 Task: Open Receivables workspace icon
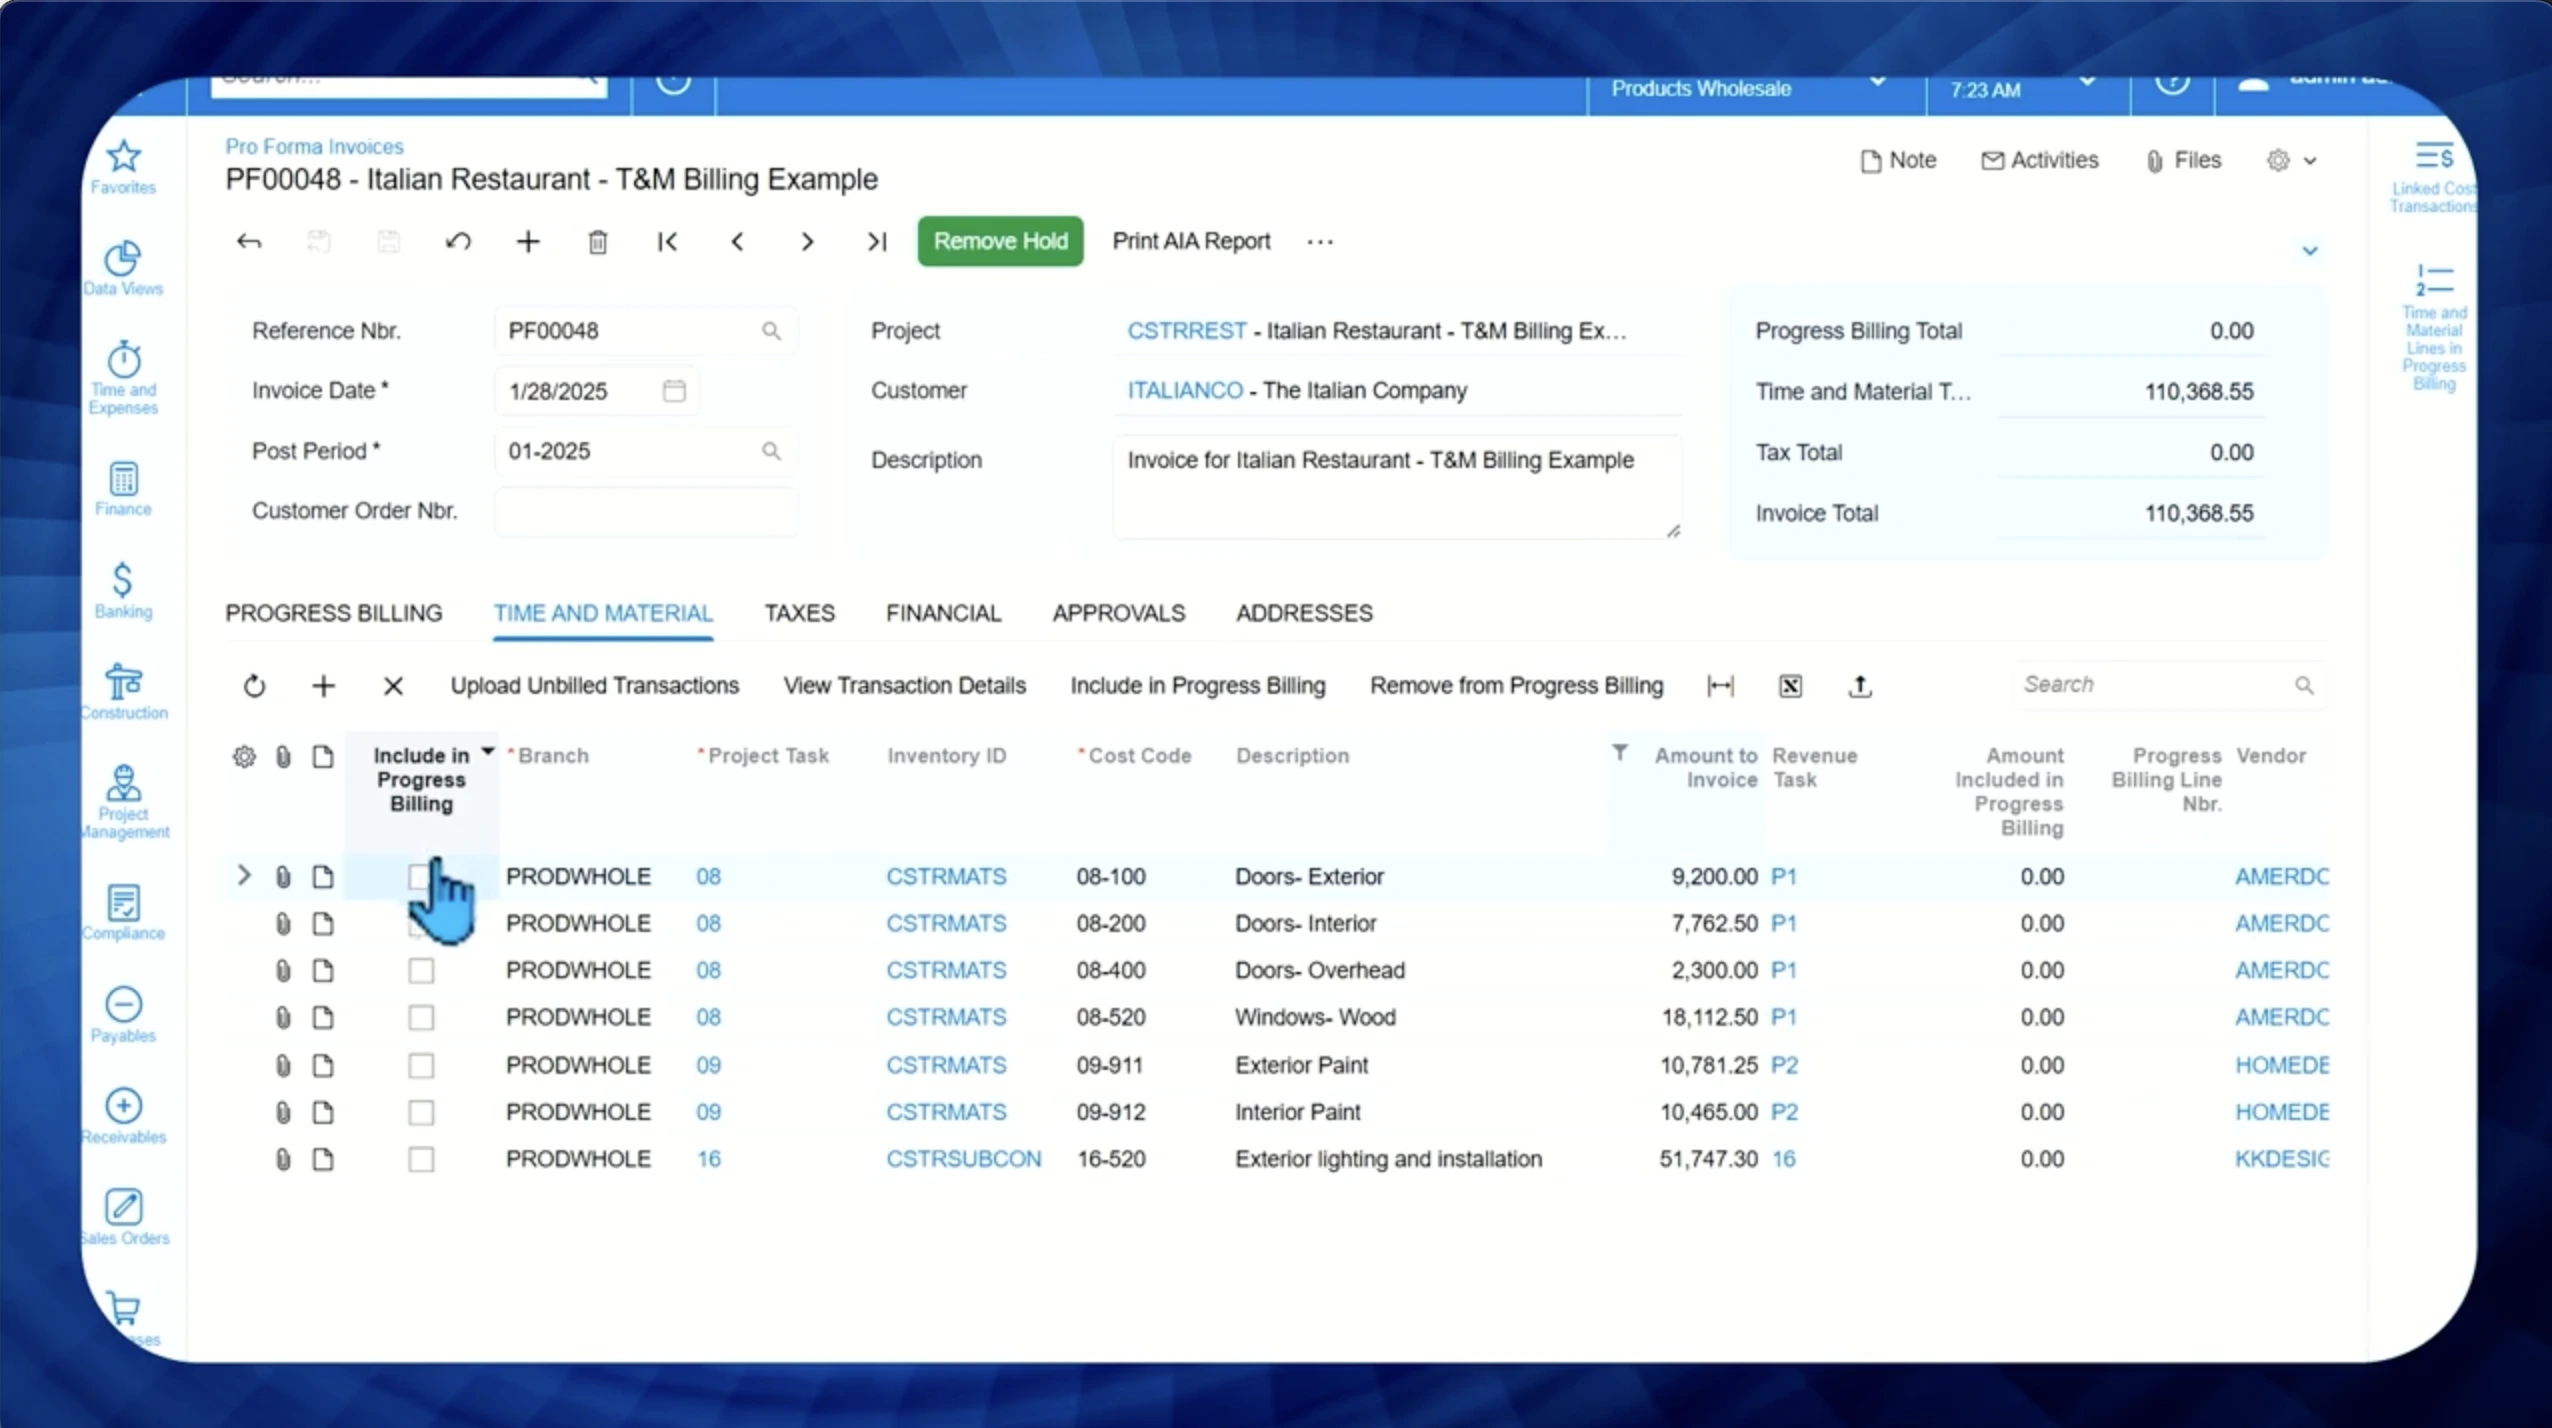click(123, 1116)
